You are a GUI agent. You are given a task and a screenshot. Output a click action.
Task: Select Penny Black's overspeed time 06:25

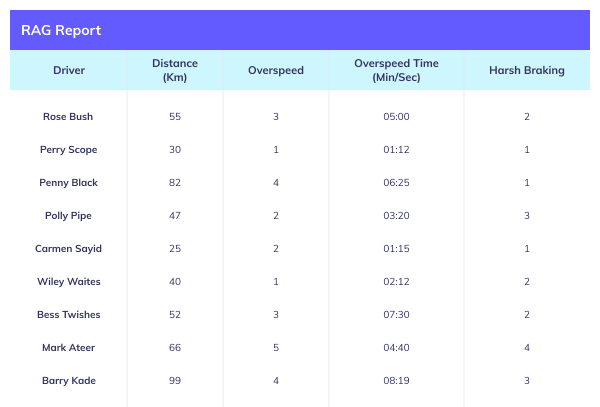[x=396, y=182]
